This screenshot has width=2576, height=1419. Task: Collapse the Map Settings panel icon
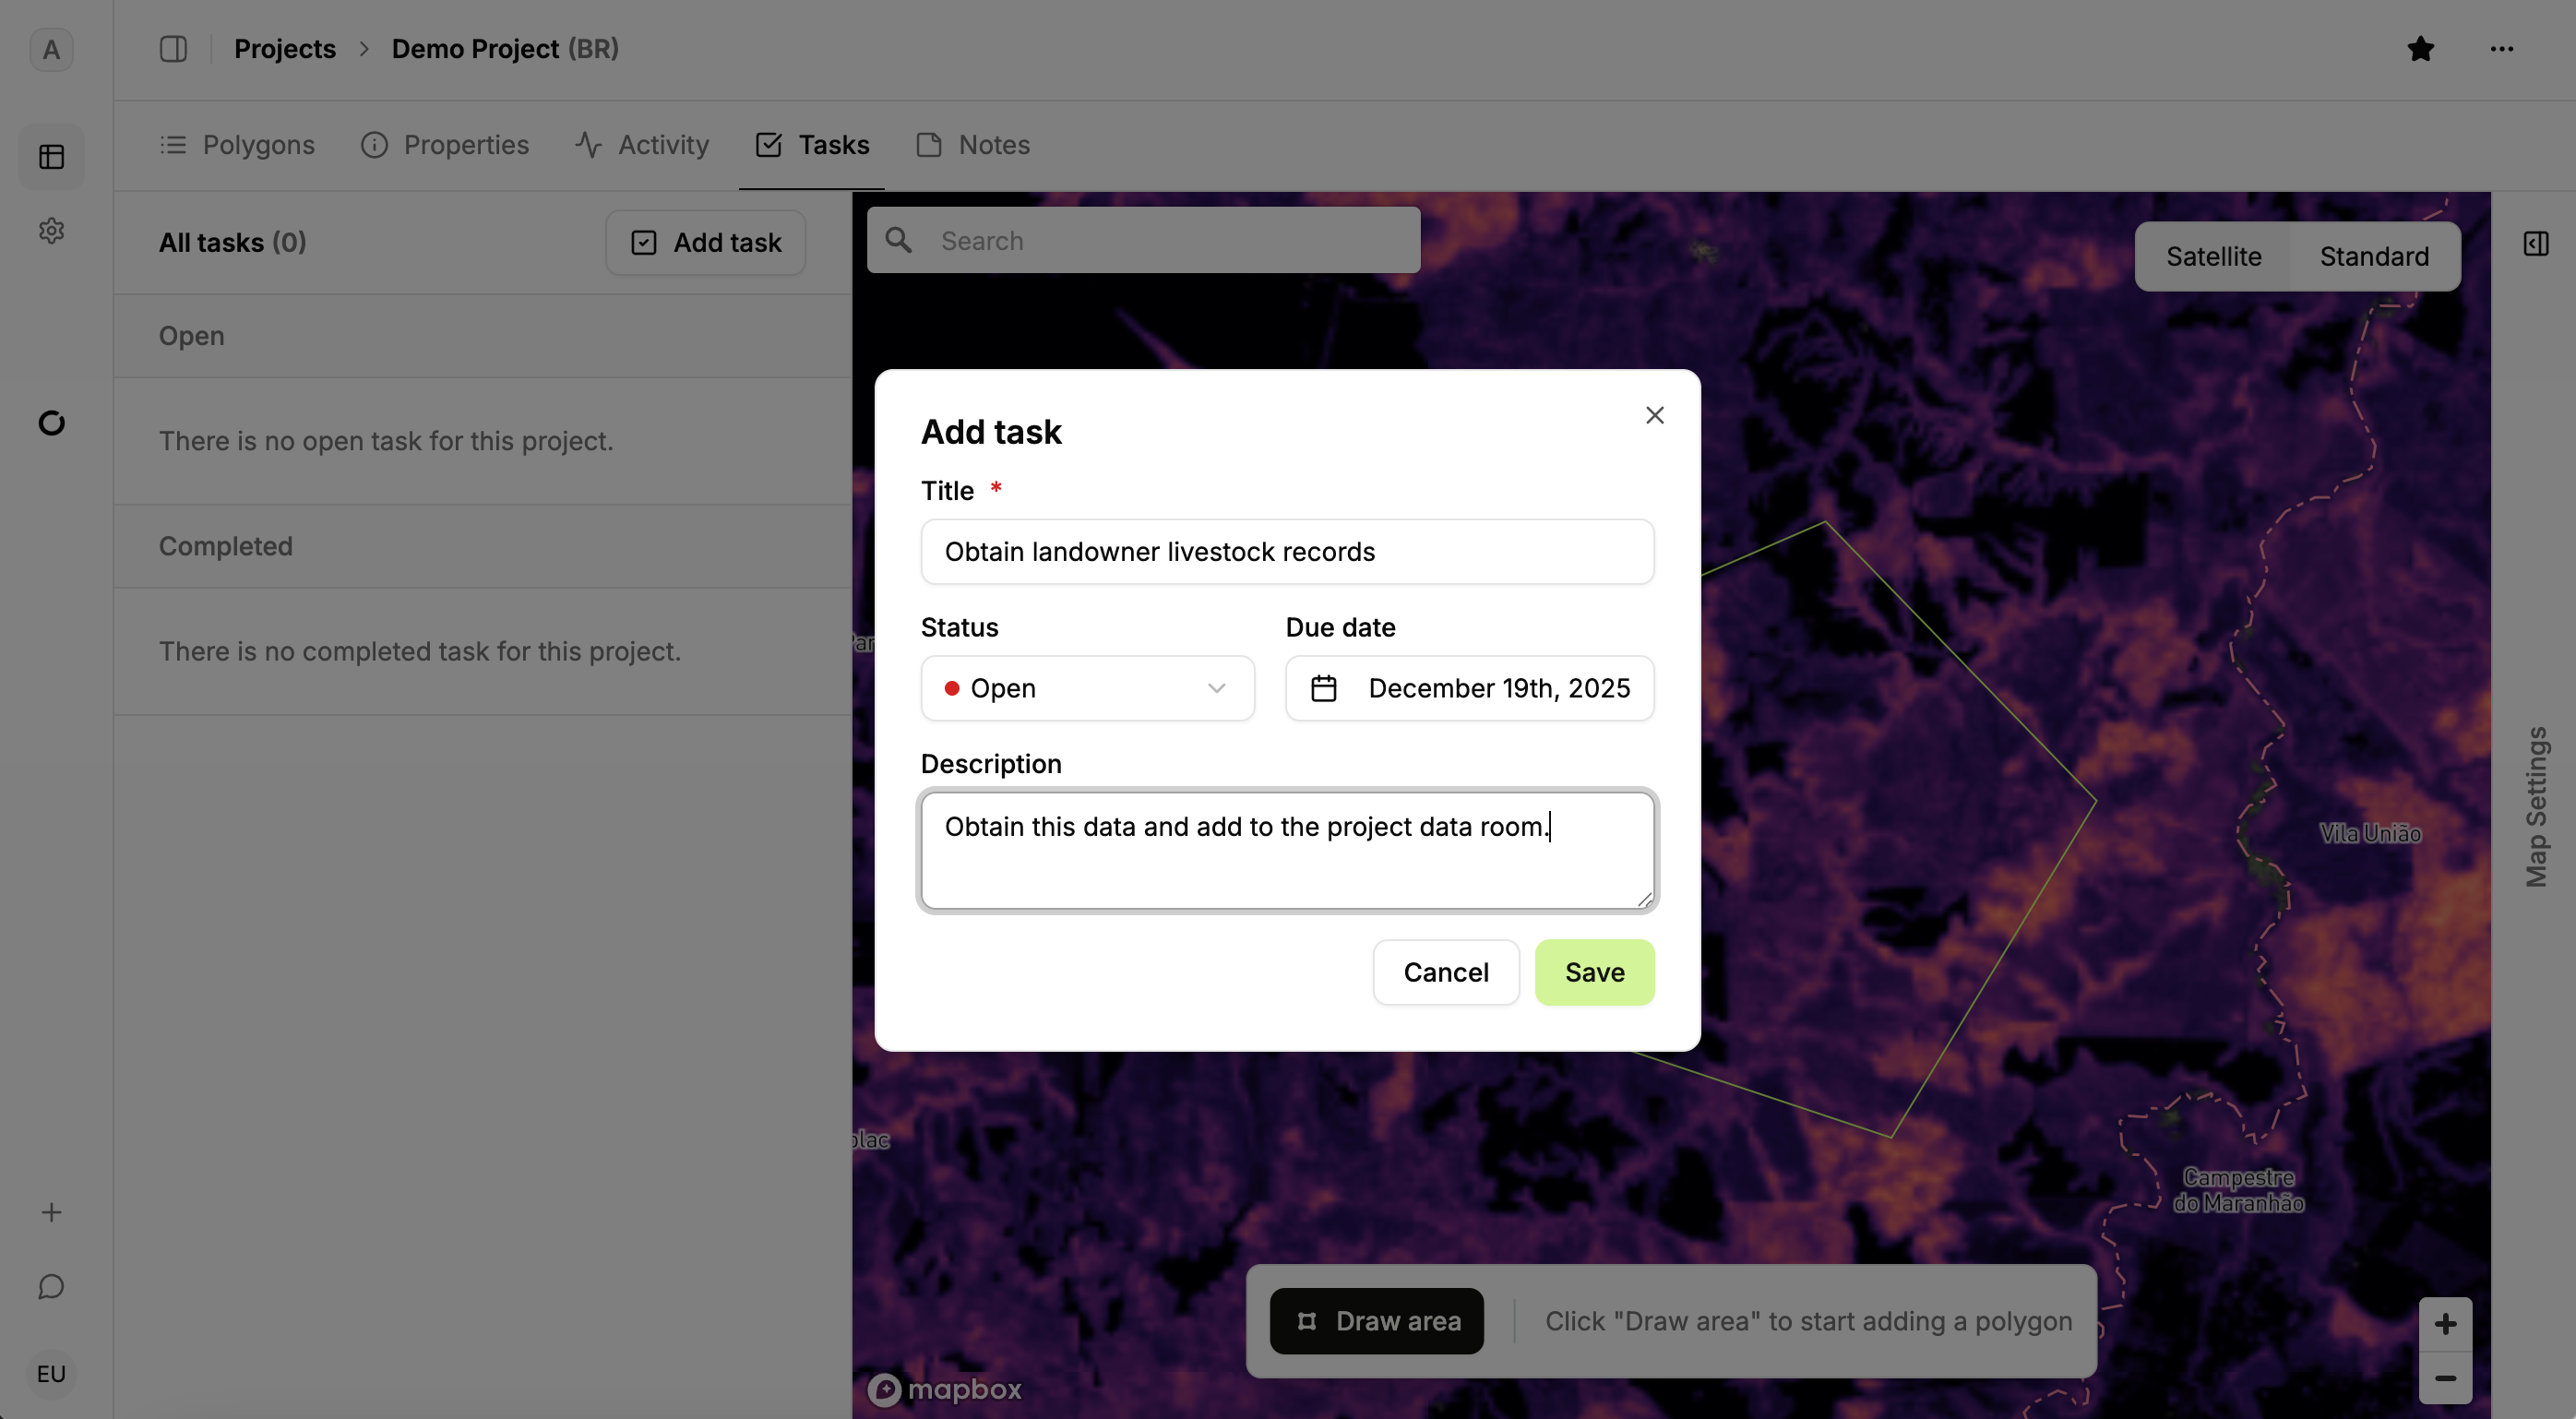click(2535, 243)
